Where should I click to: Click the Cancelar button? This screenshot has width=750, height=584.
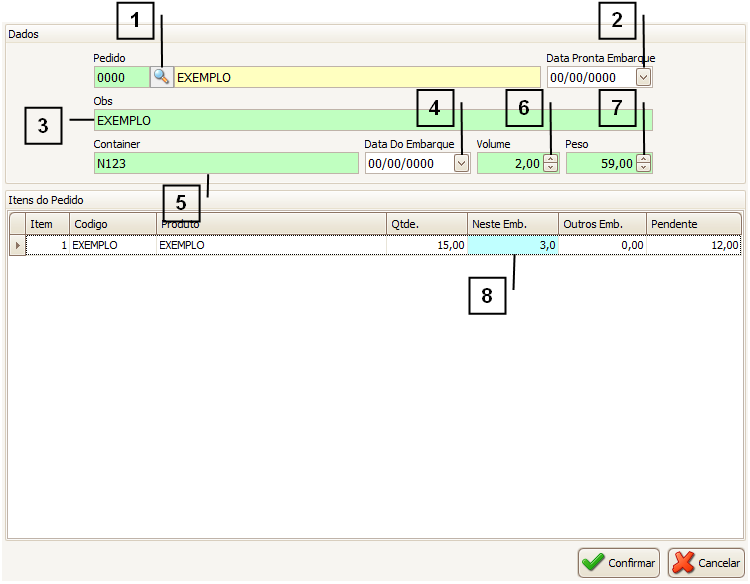point(706,562)
